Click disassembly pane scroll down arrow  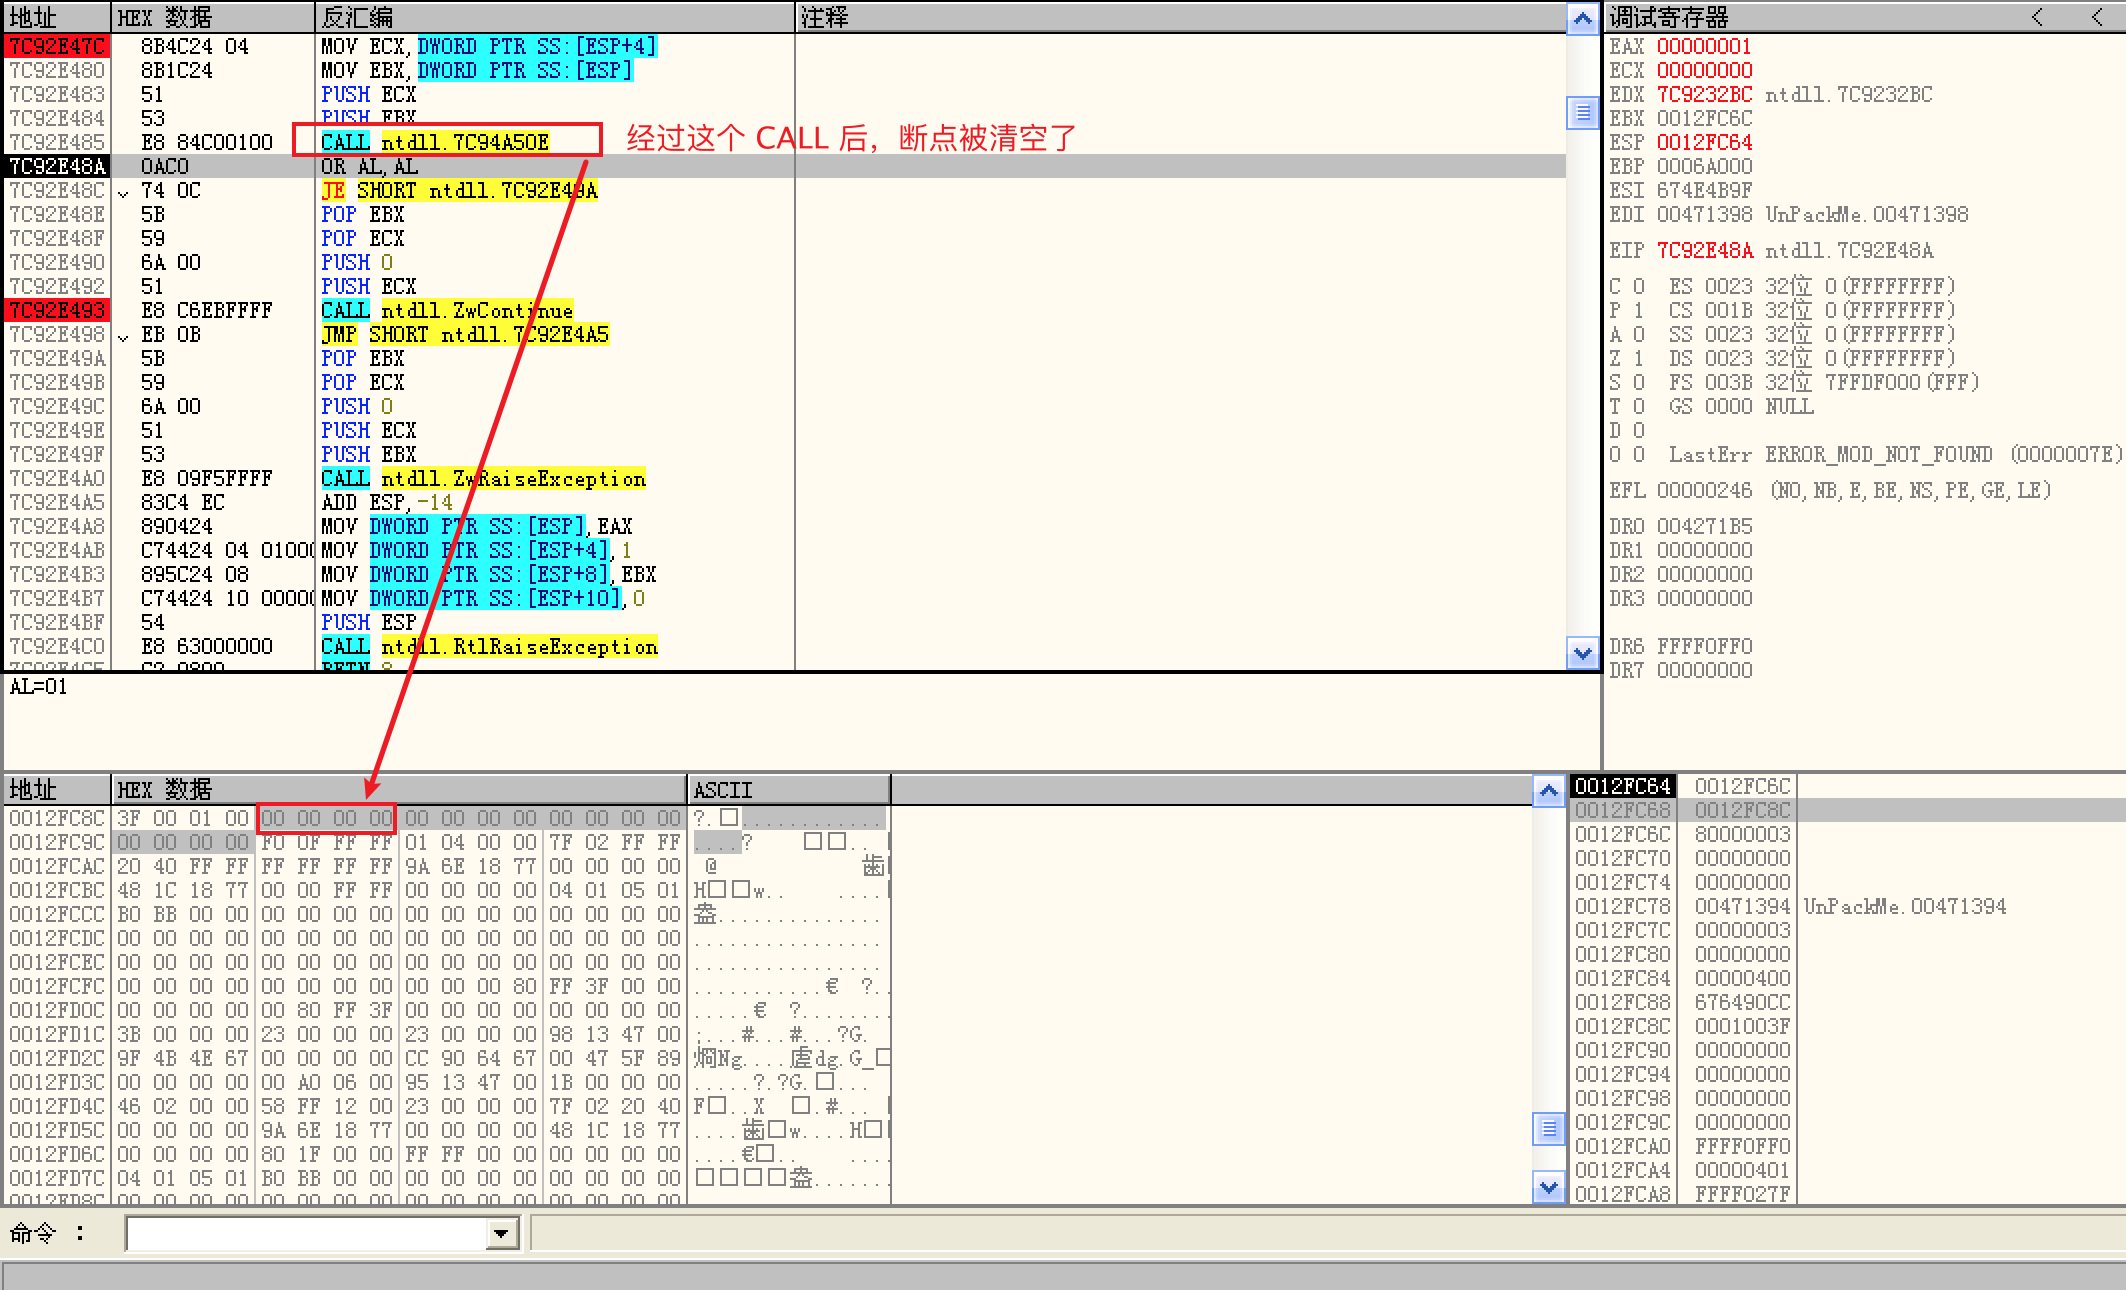click(x=1582, y=654)
